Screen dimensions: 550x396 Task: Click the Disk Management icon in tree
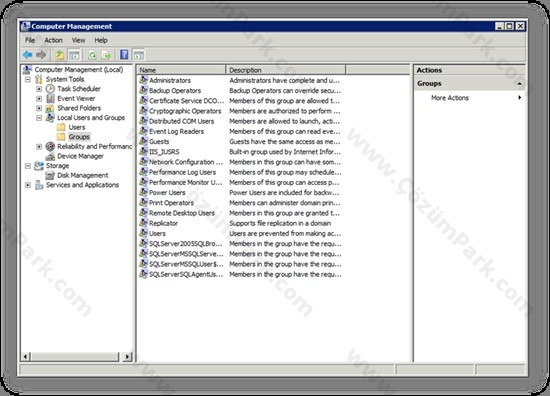51,175
